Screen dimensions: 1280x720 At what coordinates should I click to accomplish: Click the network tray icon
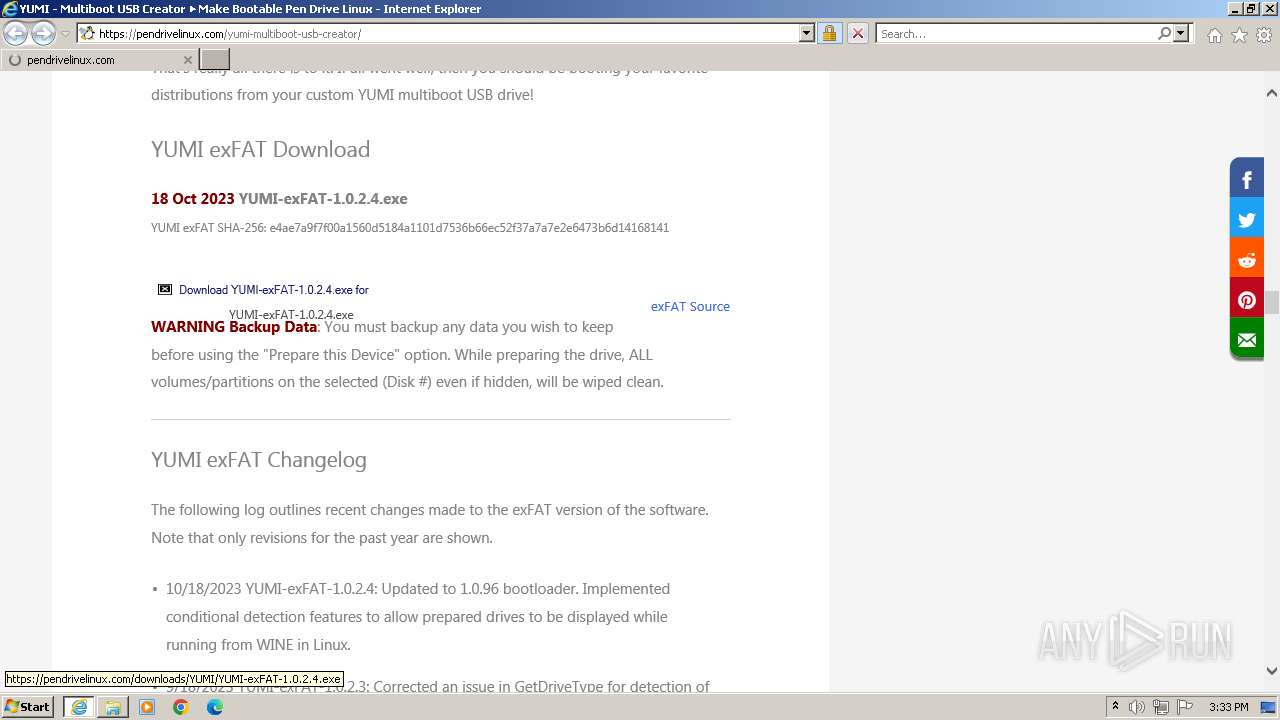click(1161, 707)
